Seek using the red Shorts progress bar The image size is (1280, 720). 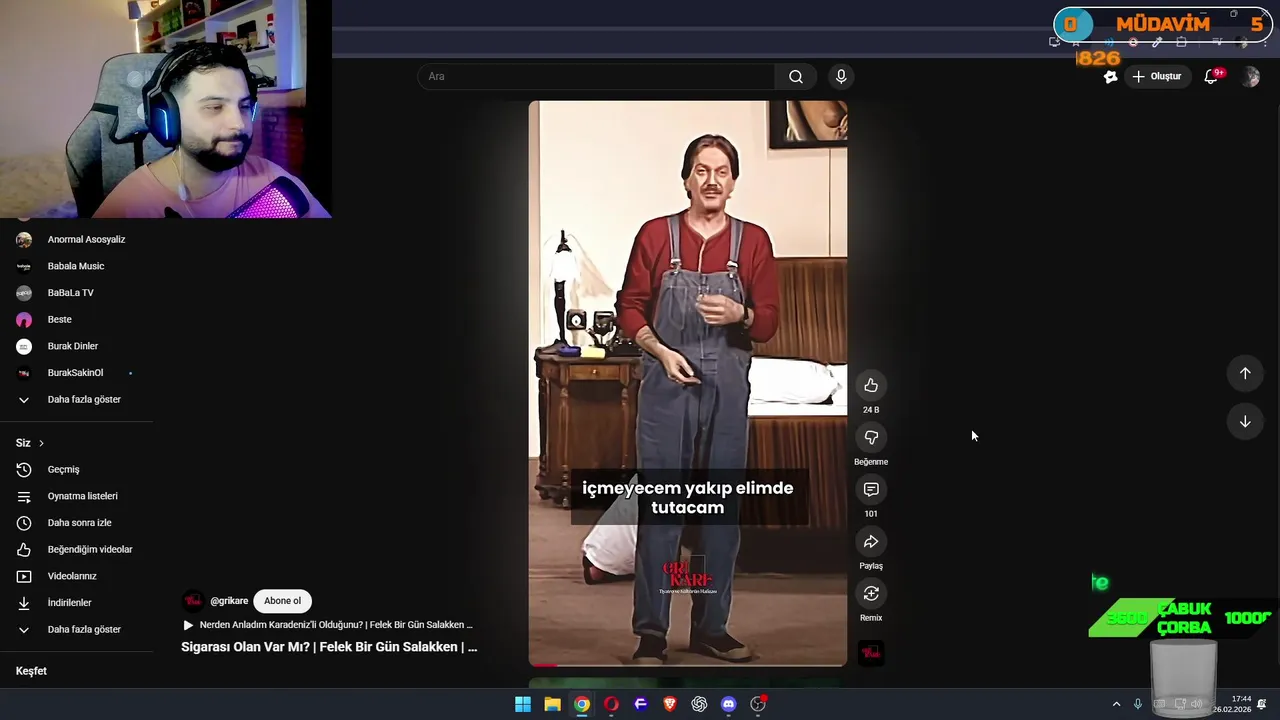[688, 664]
